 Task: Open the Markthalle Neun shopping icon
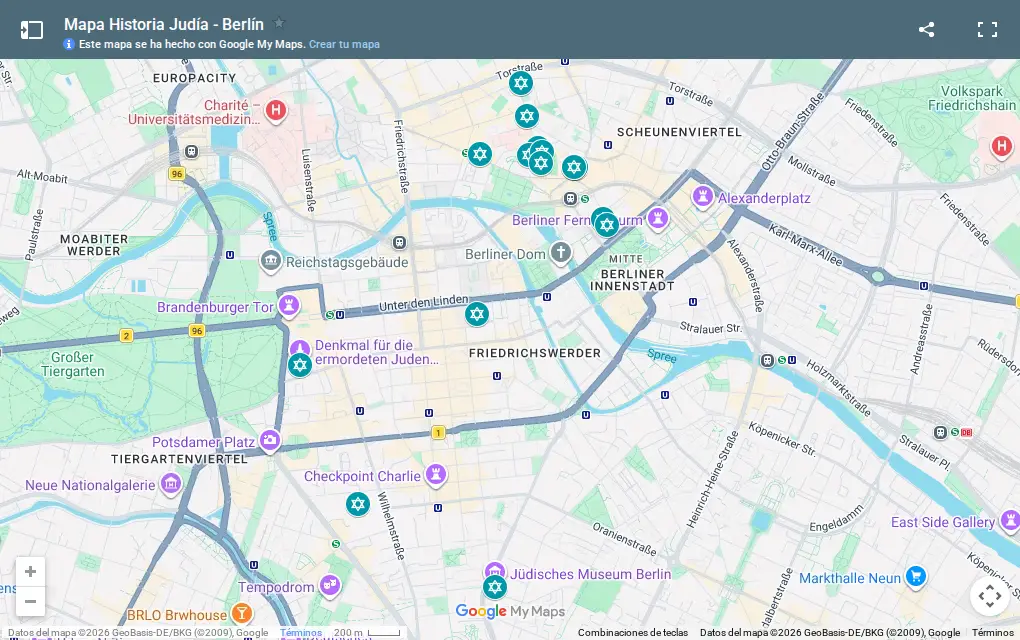tap(916, 576)
